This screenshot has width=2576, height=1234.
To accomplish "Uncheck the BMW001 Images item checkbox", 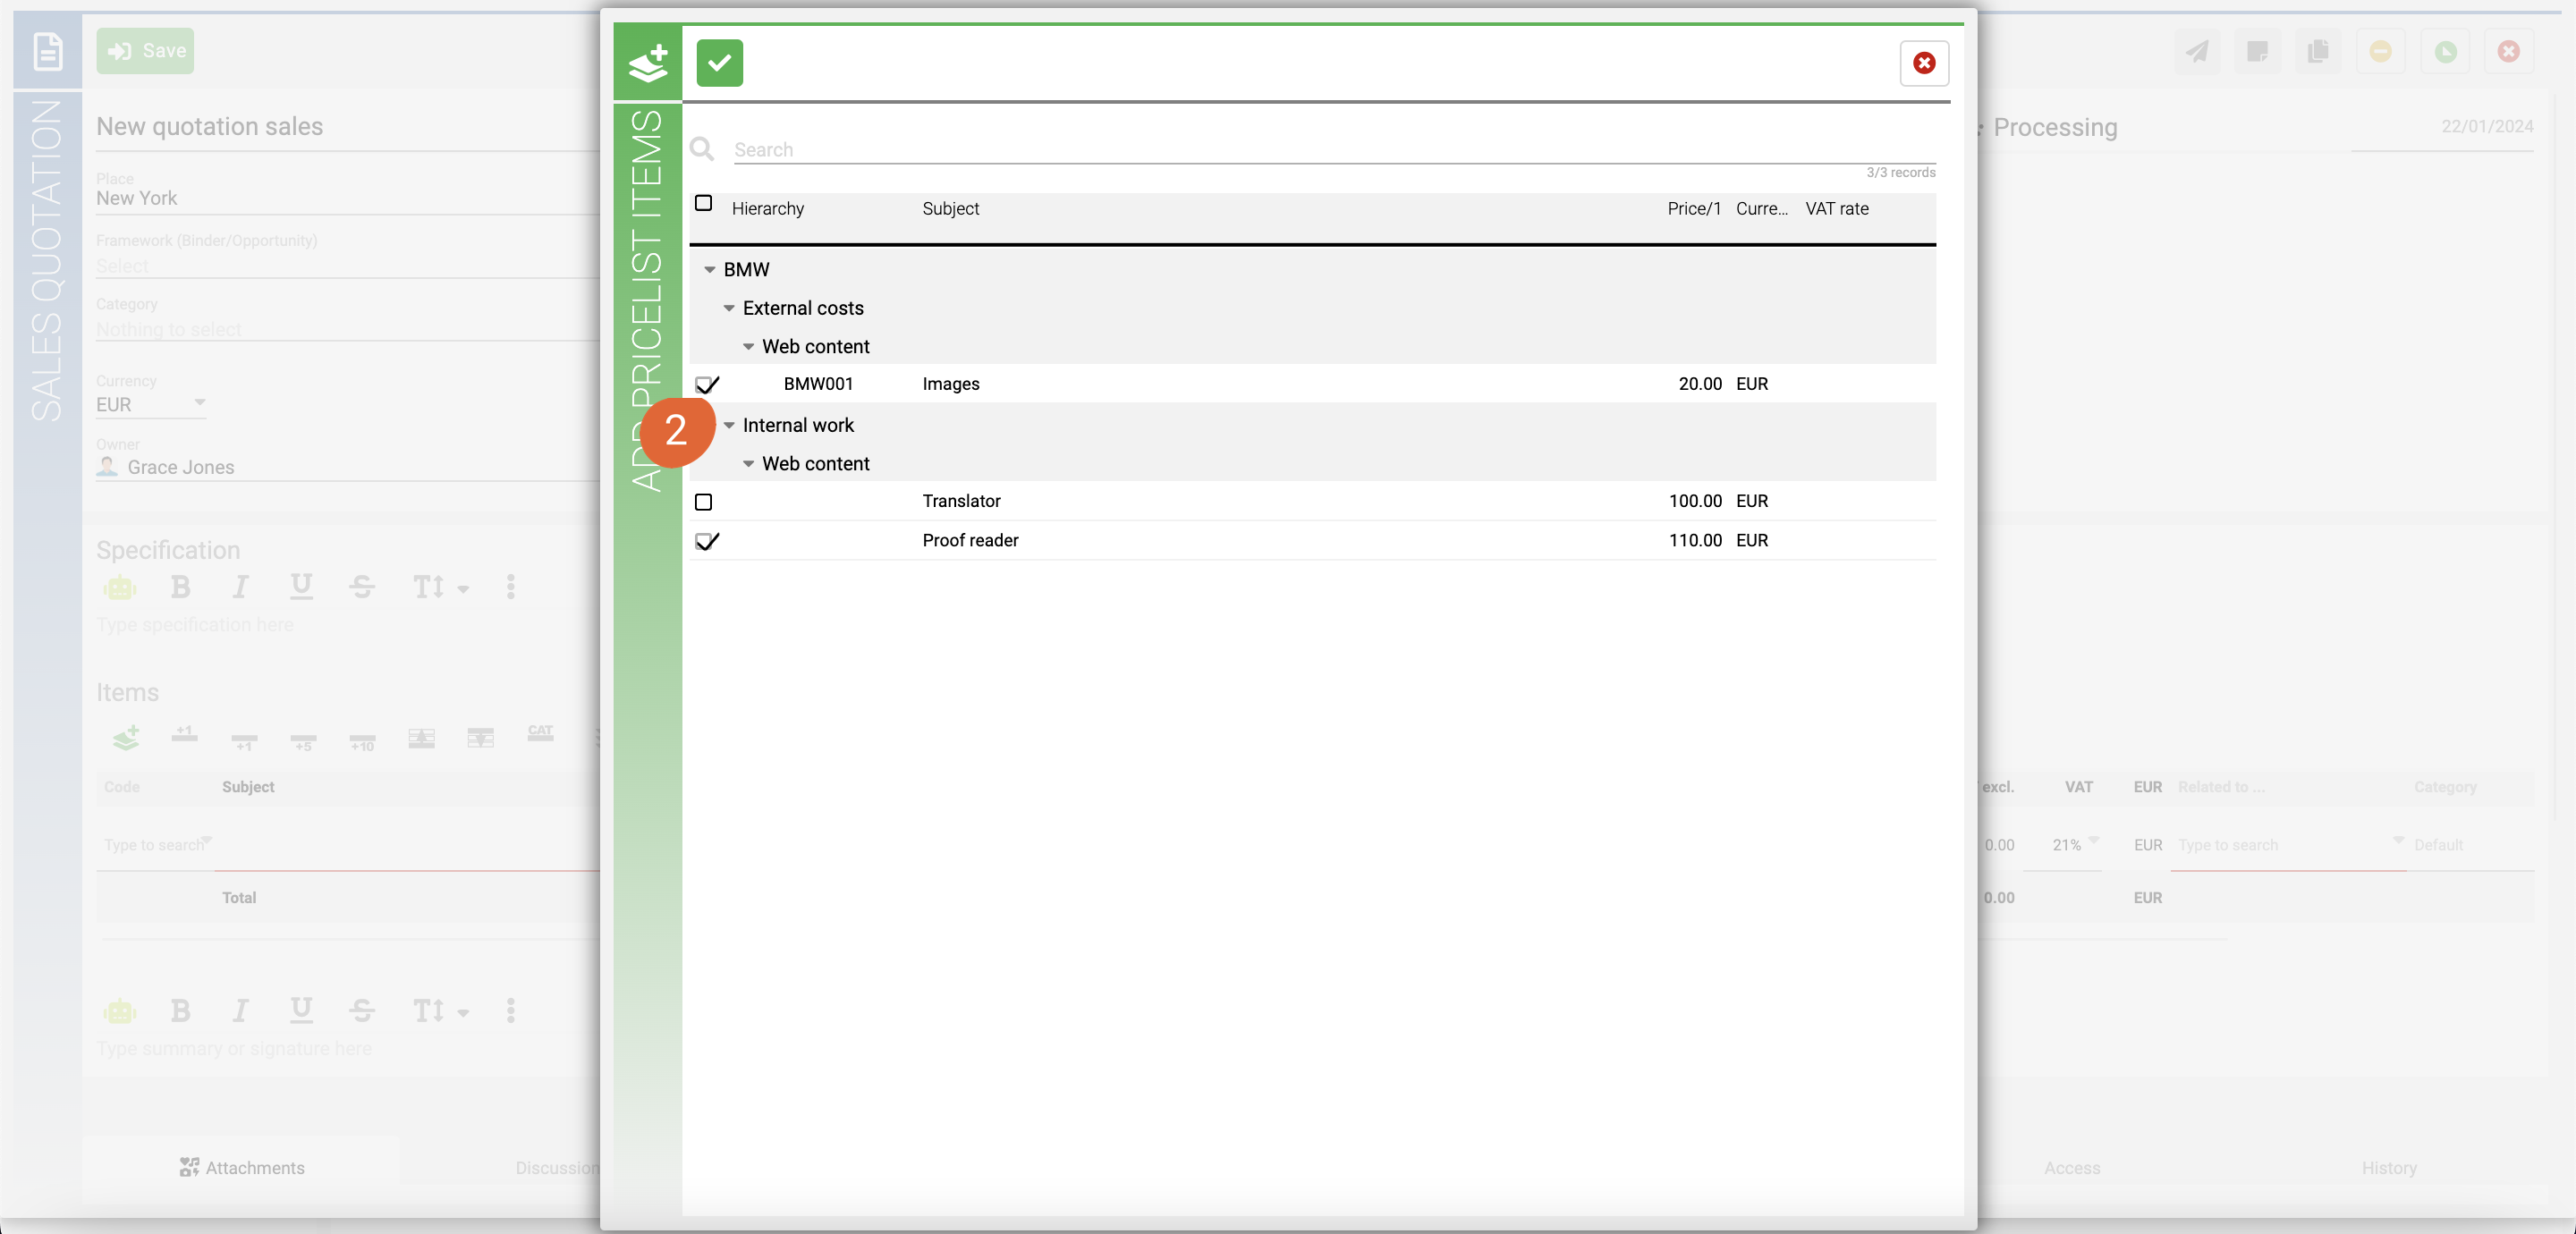I will click(x=705, y=384).
